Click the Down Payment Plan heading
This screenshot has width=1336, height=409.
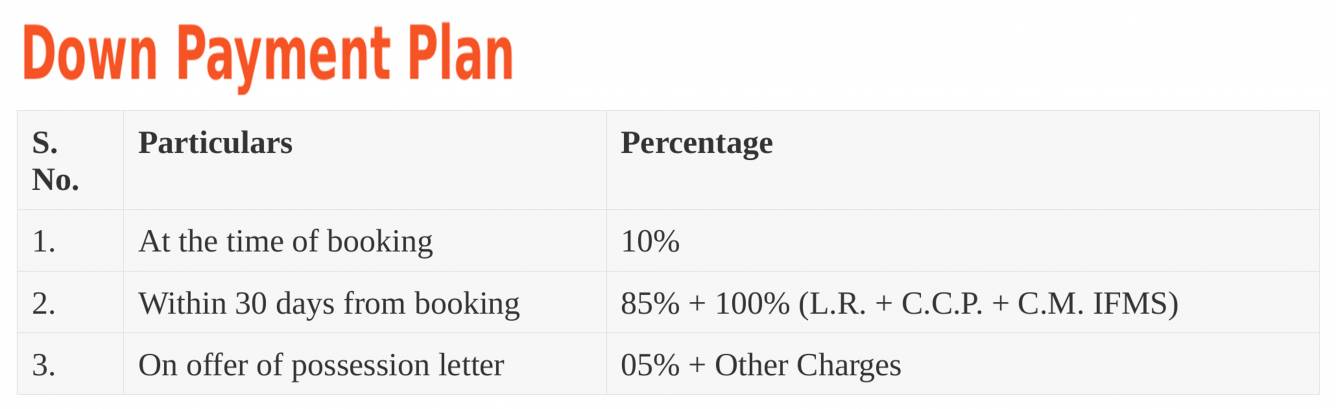click(267, 56)
